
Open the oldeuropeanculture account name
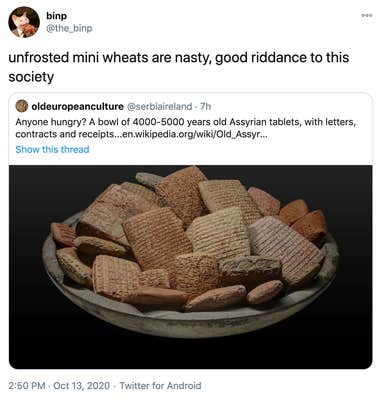[x=77, y=106]
